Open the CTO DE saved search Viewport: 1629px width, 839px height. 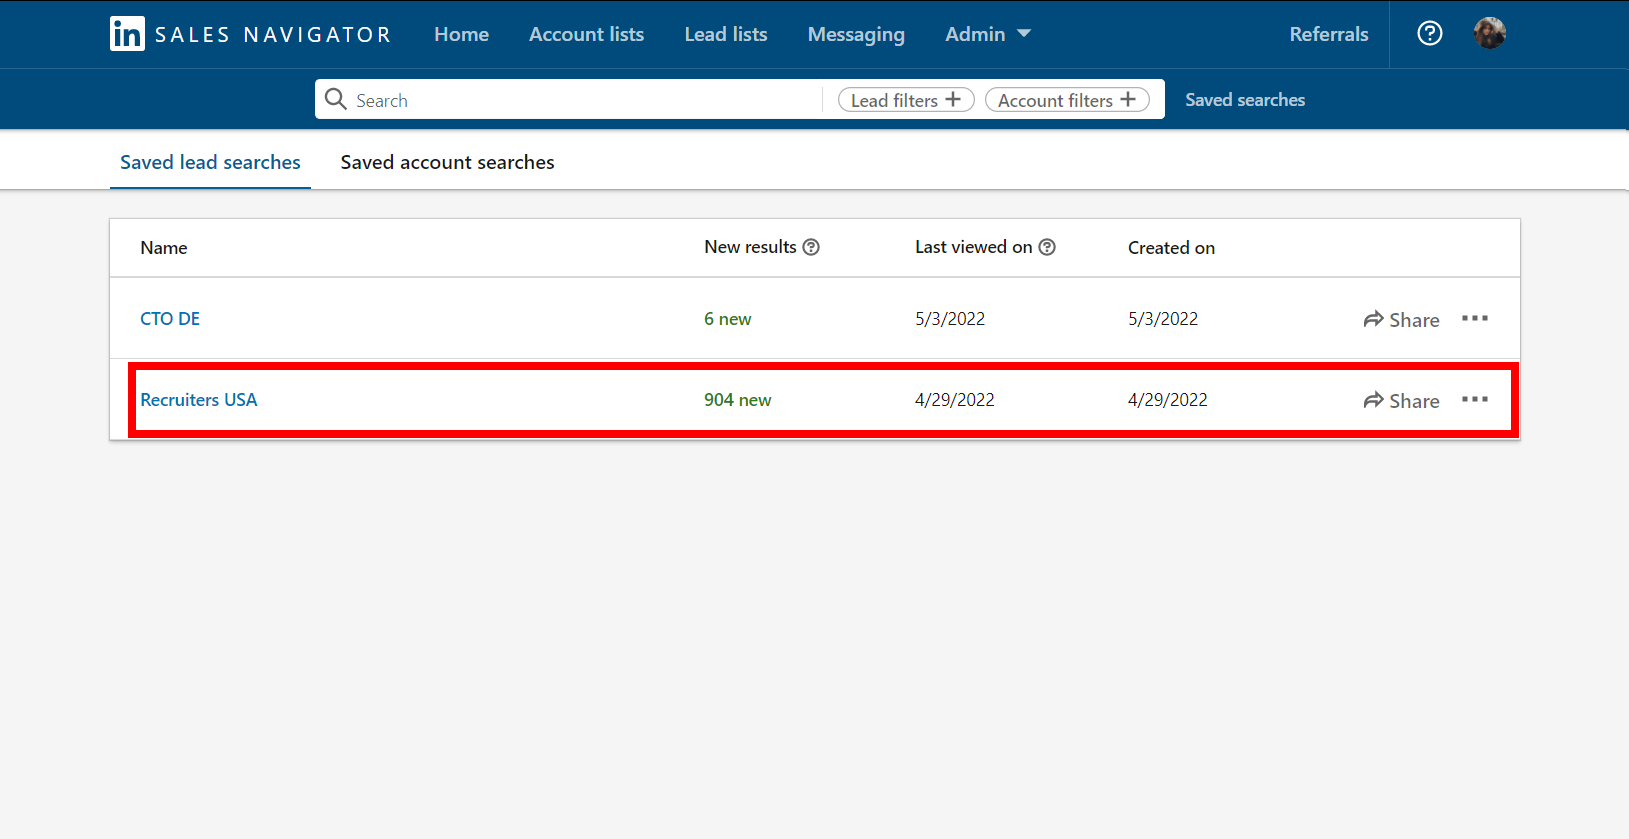coord(170,319)
